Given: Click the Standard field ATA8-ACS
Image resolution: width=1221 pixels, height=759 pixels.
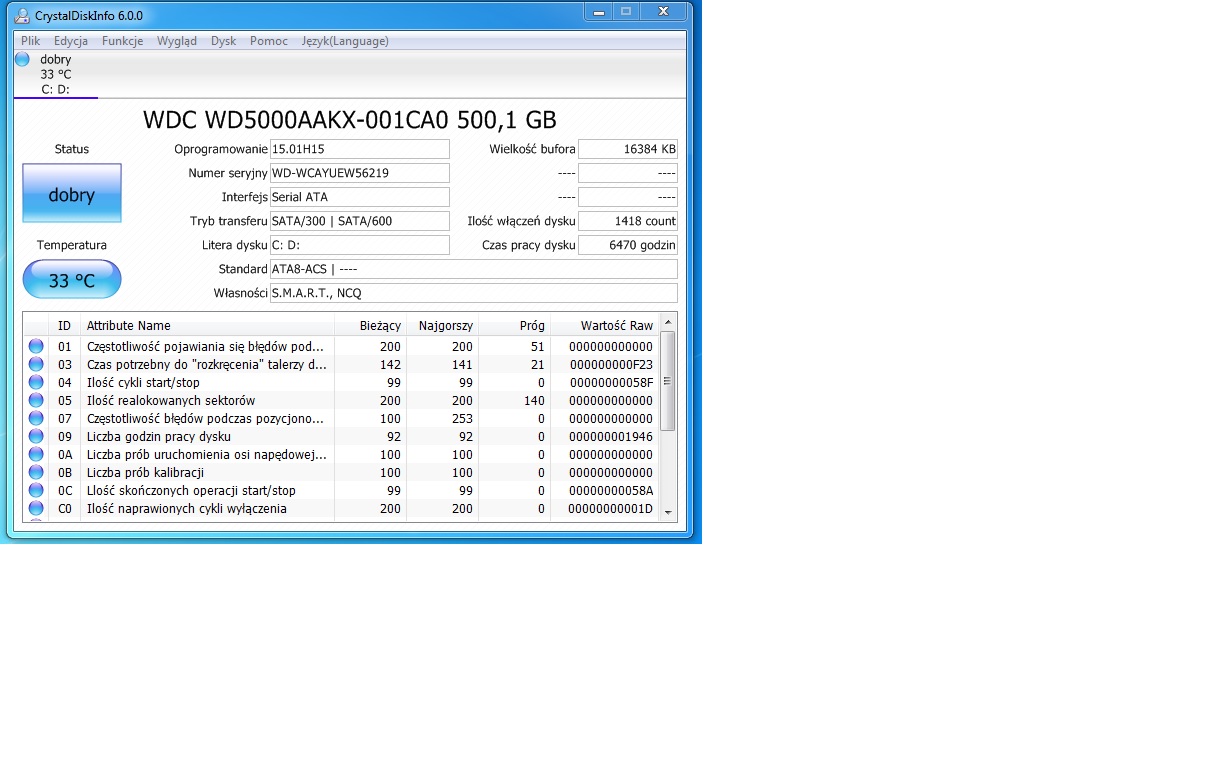Looking at the screenshot, I should pyautogui.click(x=474, y=269).
